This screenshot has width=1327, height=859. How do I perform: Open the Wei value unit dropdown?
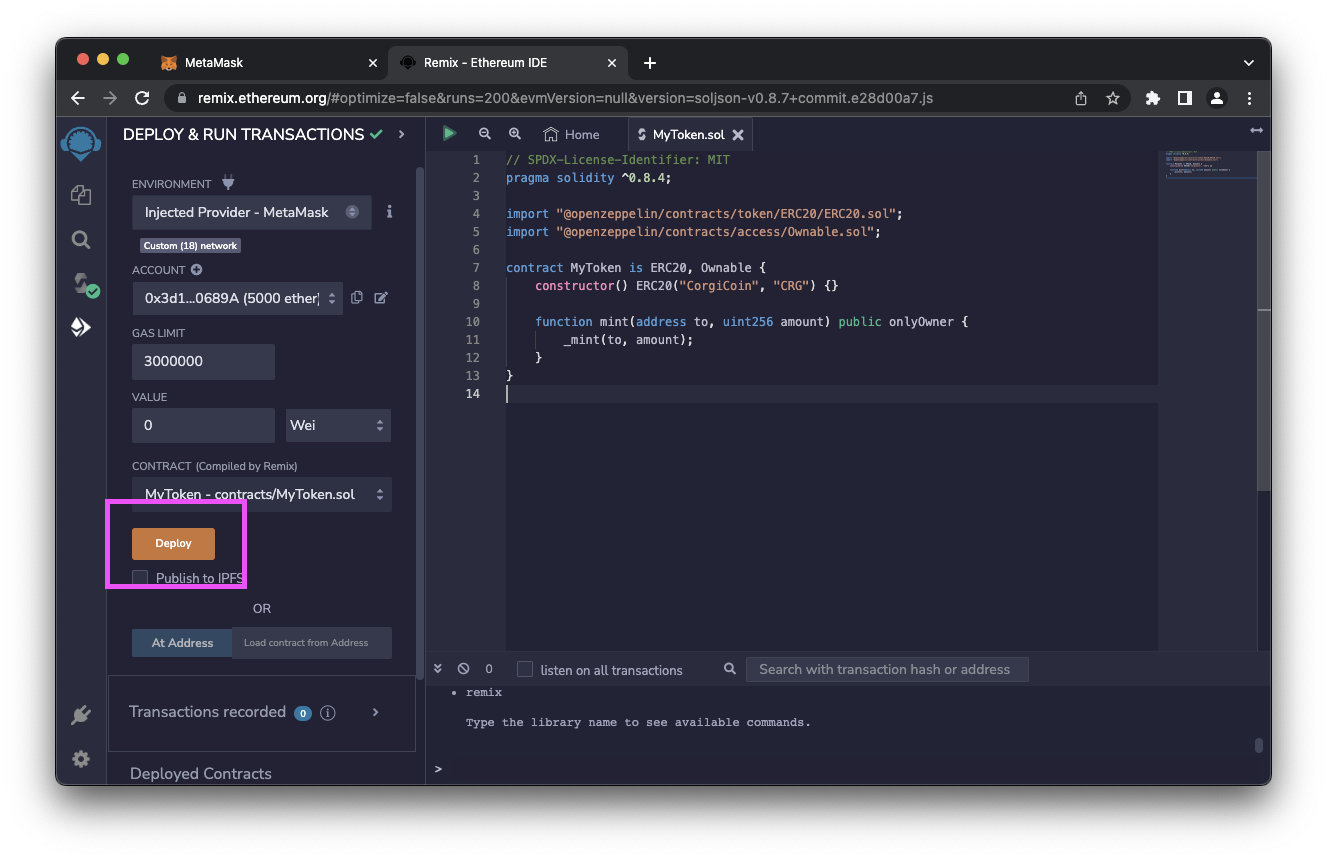click(338, 425)
